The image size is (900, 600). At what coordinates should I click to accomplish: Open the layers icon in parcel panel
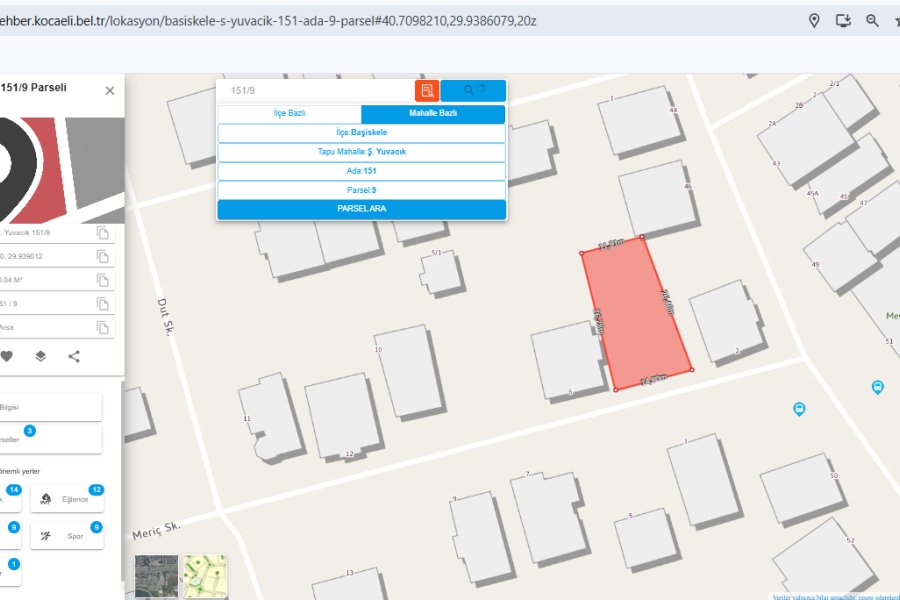click(x=40, y=356)
